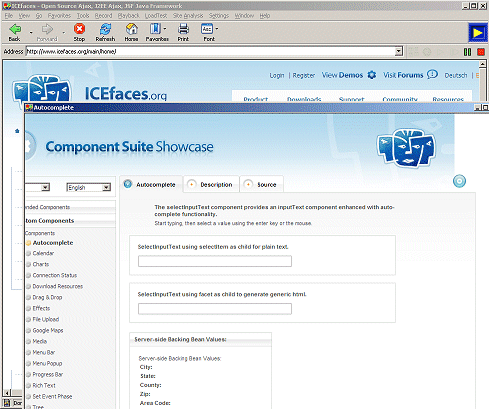Click the bullet icon beside Effects

[x=29, y=308]
